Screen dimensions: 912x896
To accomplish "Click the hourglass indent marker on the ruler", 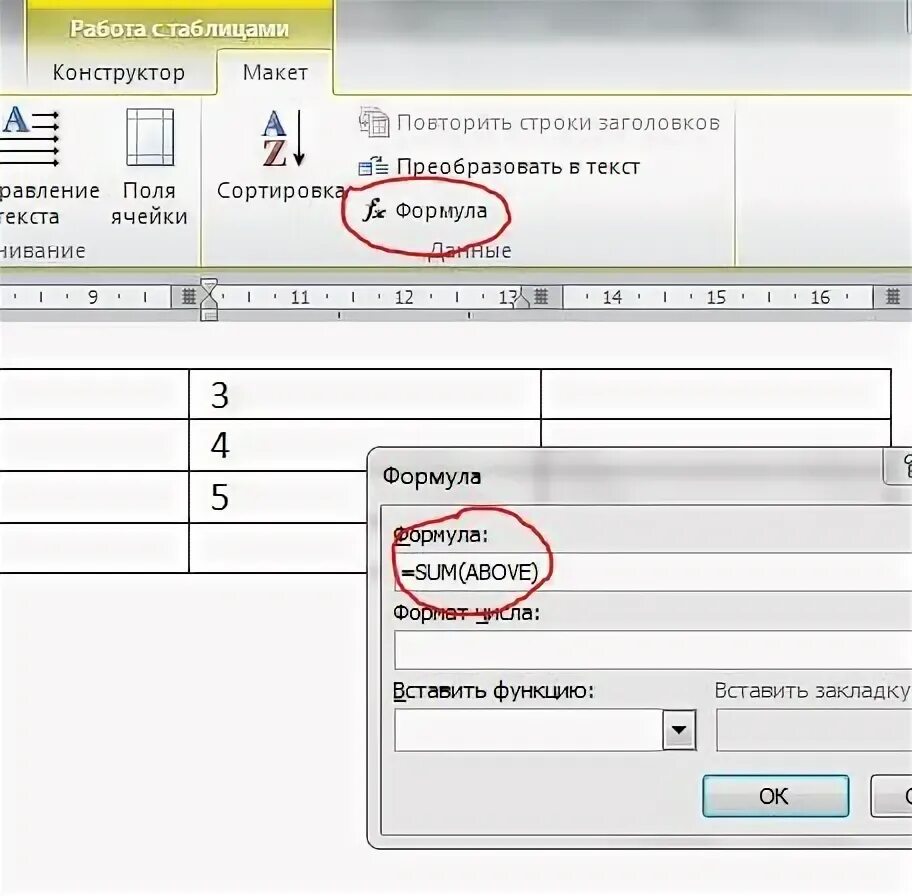I will pos(209,299).
